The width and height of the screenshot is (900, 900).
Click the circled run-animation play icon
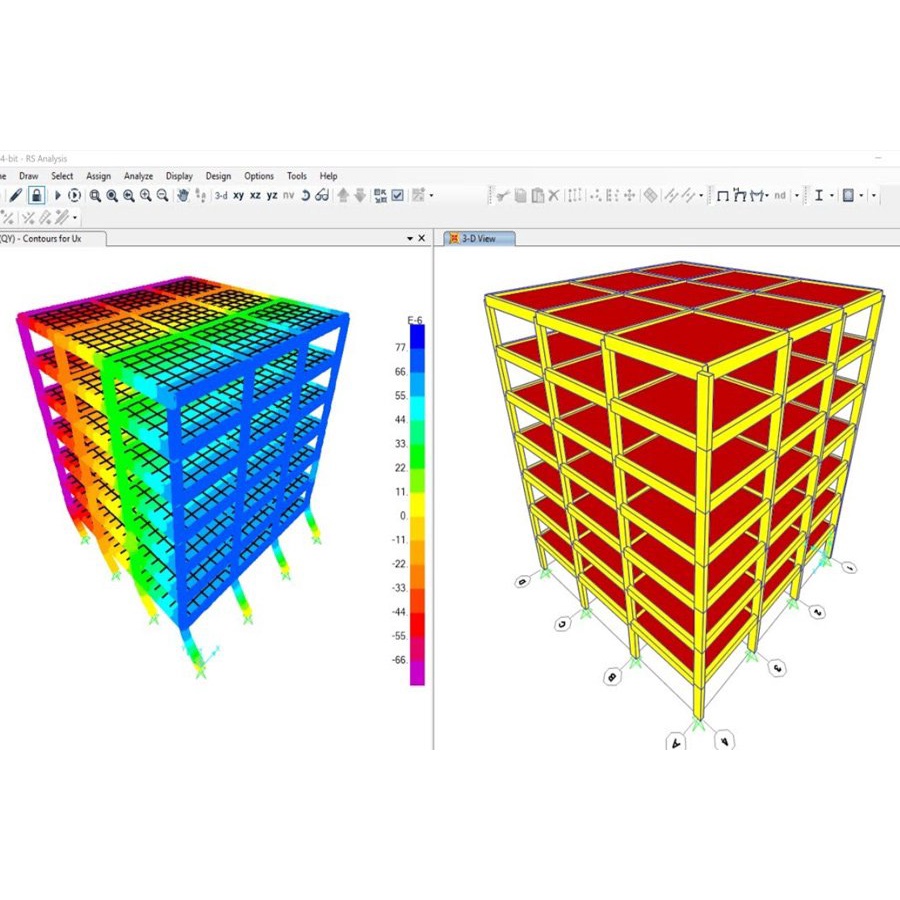[74, 196]
